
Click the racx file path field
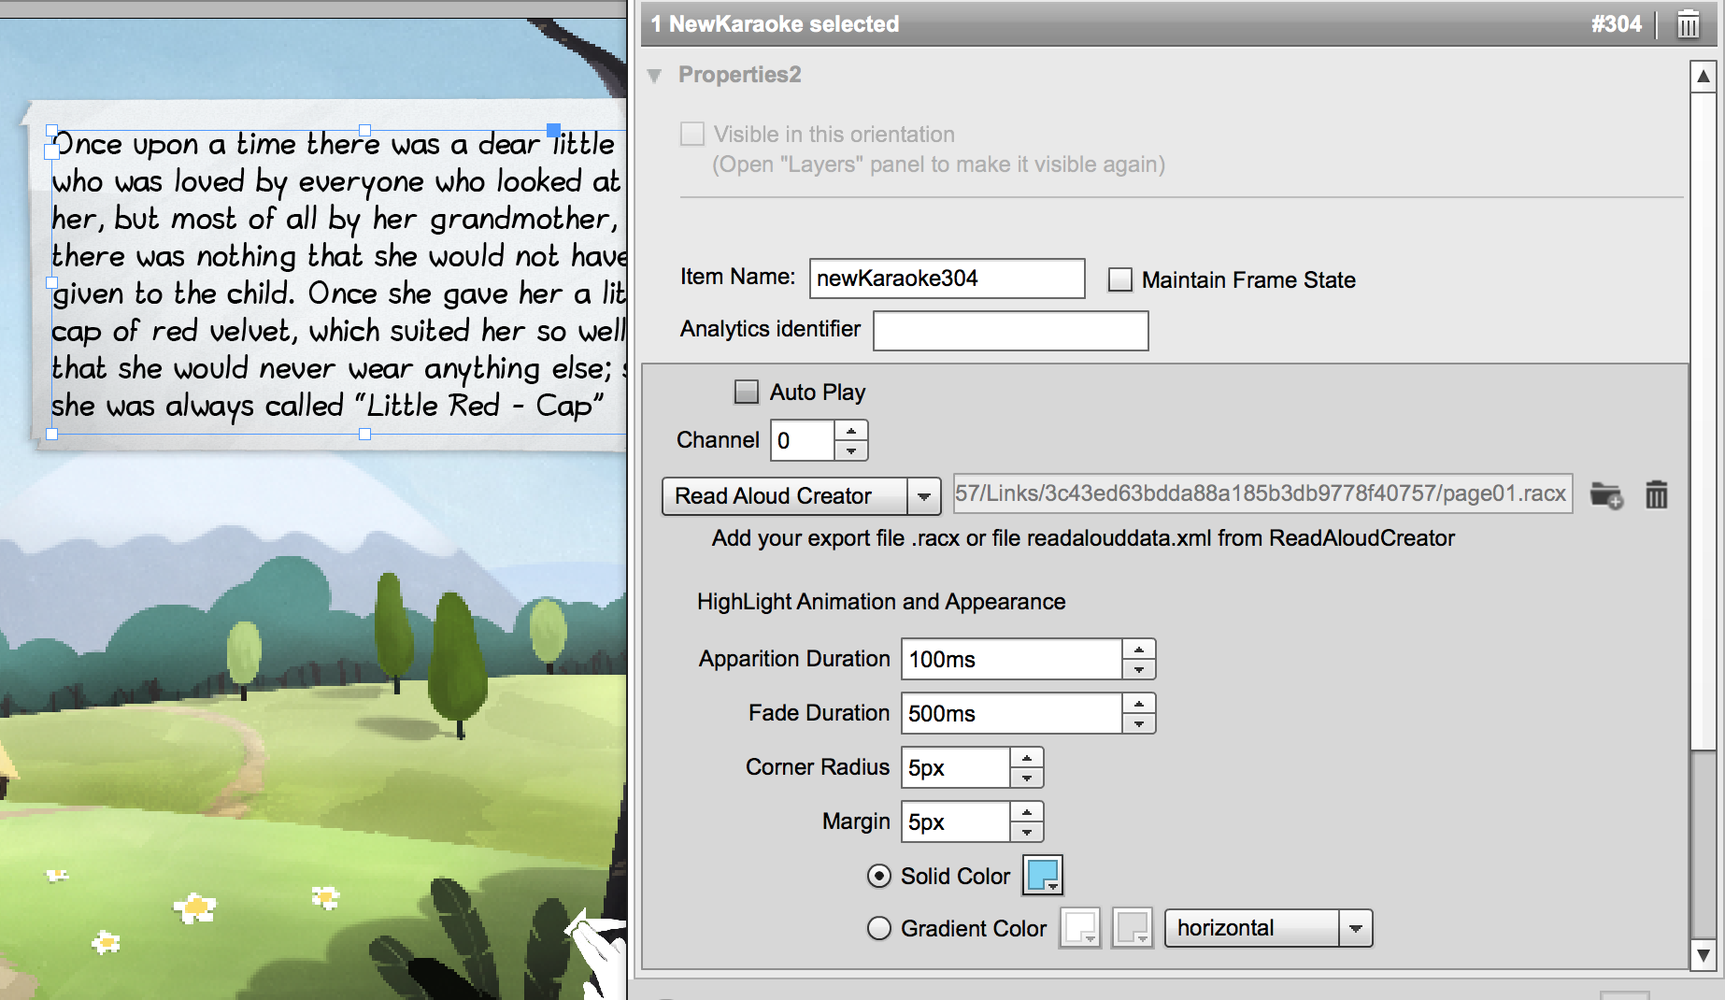click(x=1263, y=494)
